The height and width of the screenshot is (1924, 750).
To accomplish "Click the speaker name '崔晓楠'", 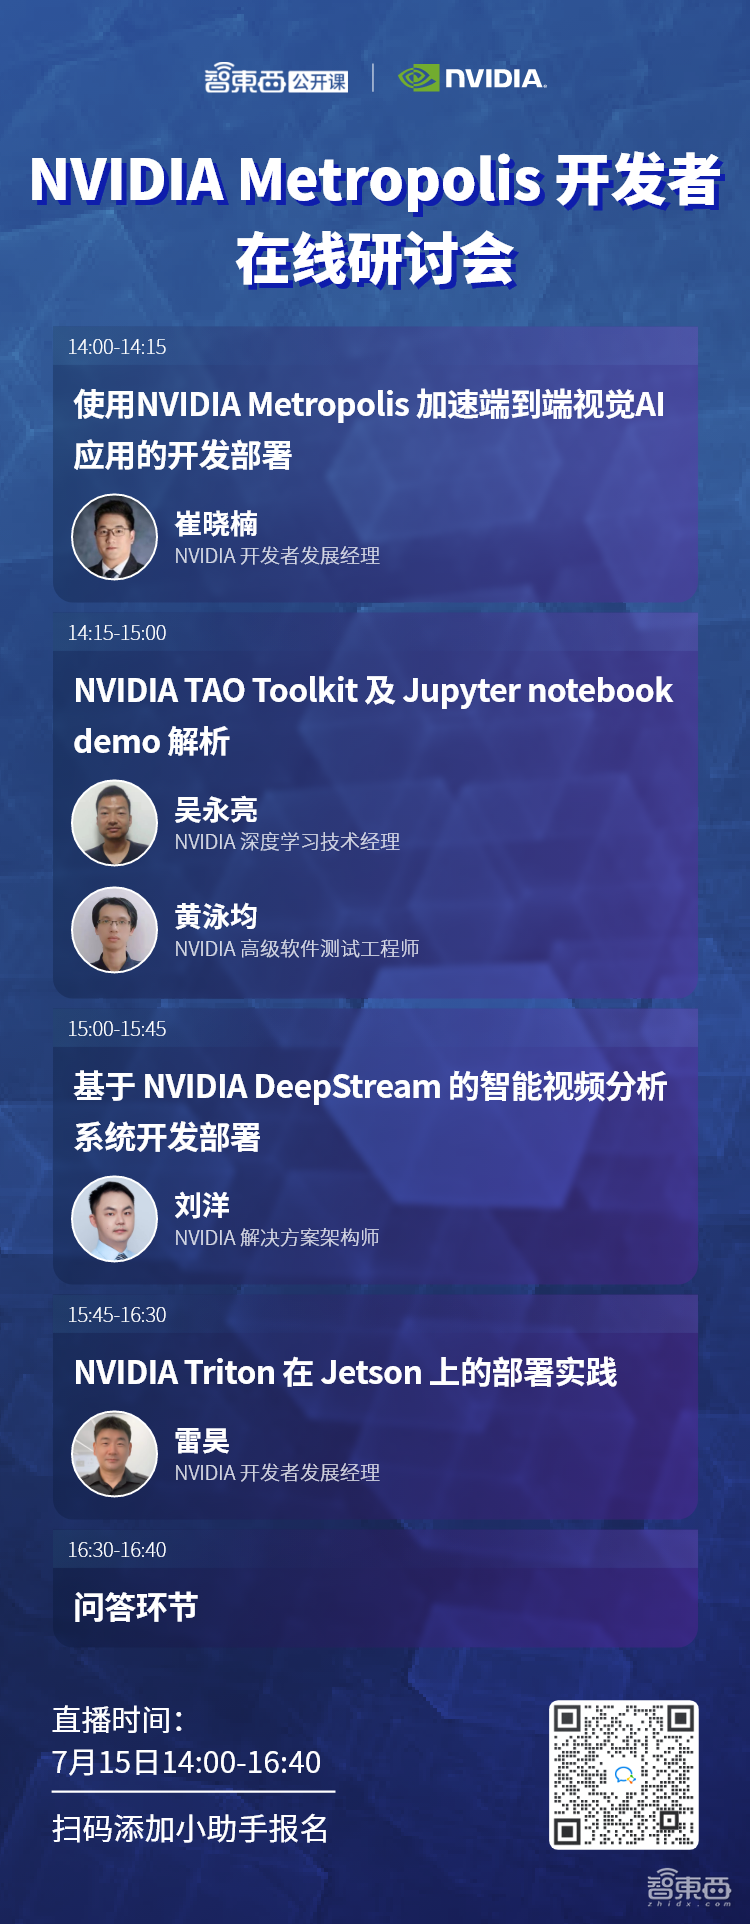I will 216,524.
